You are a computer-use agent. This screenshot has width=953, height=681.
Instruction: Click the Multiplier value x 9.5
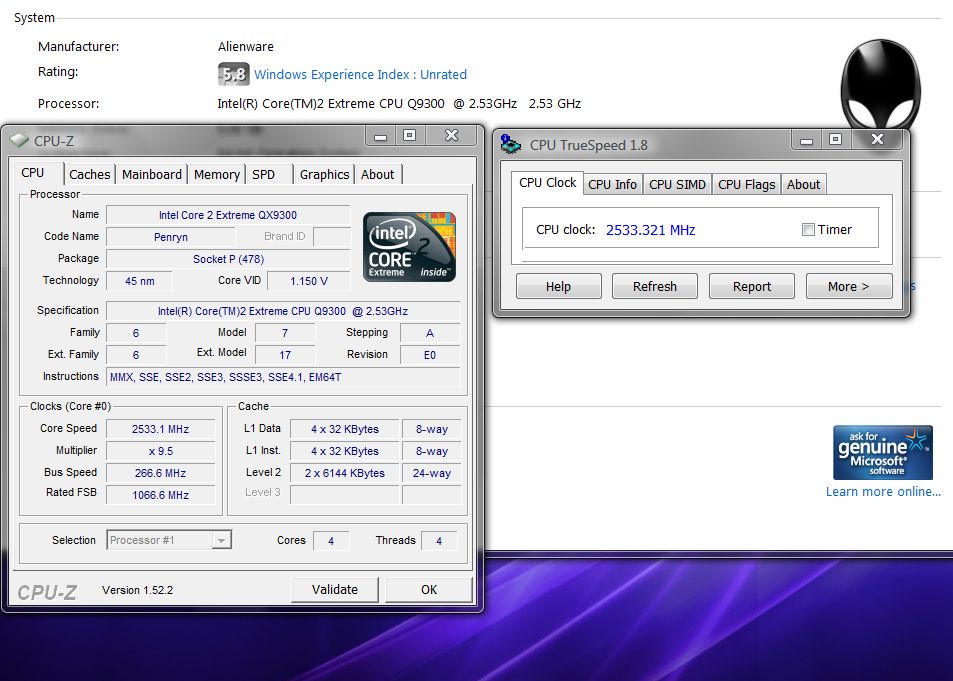pyautogui.click(x=160, y=451)
